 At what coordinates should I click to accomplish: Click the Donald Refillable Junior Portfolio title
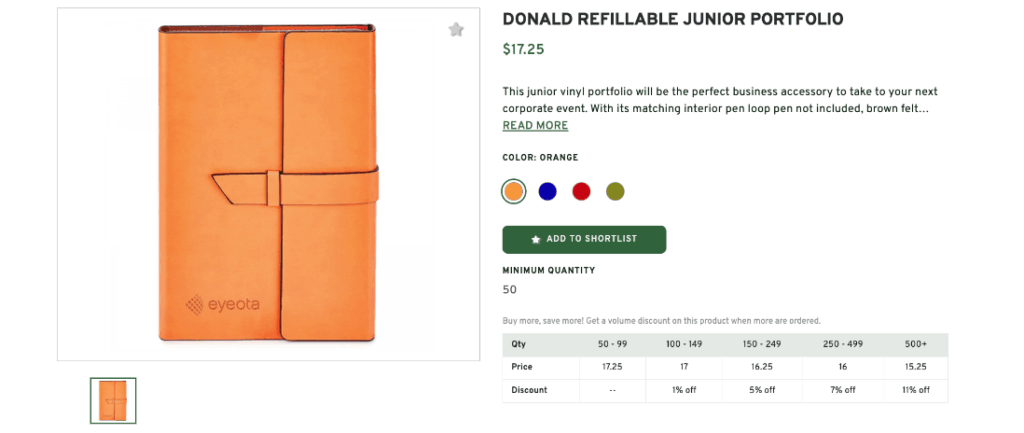(672, 19)
